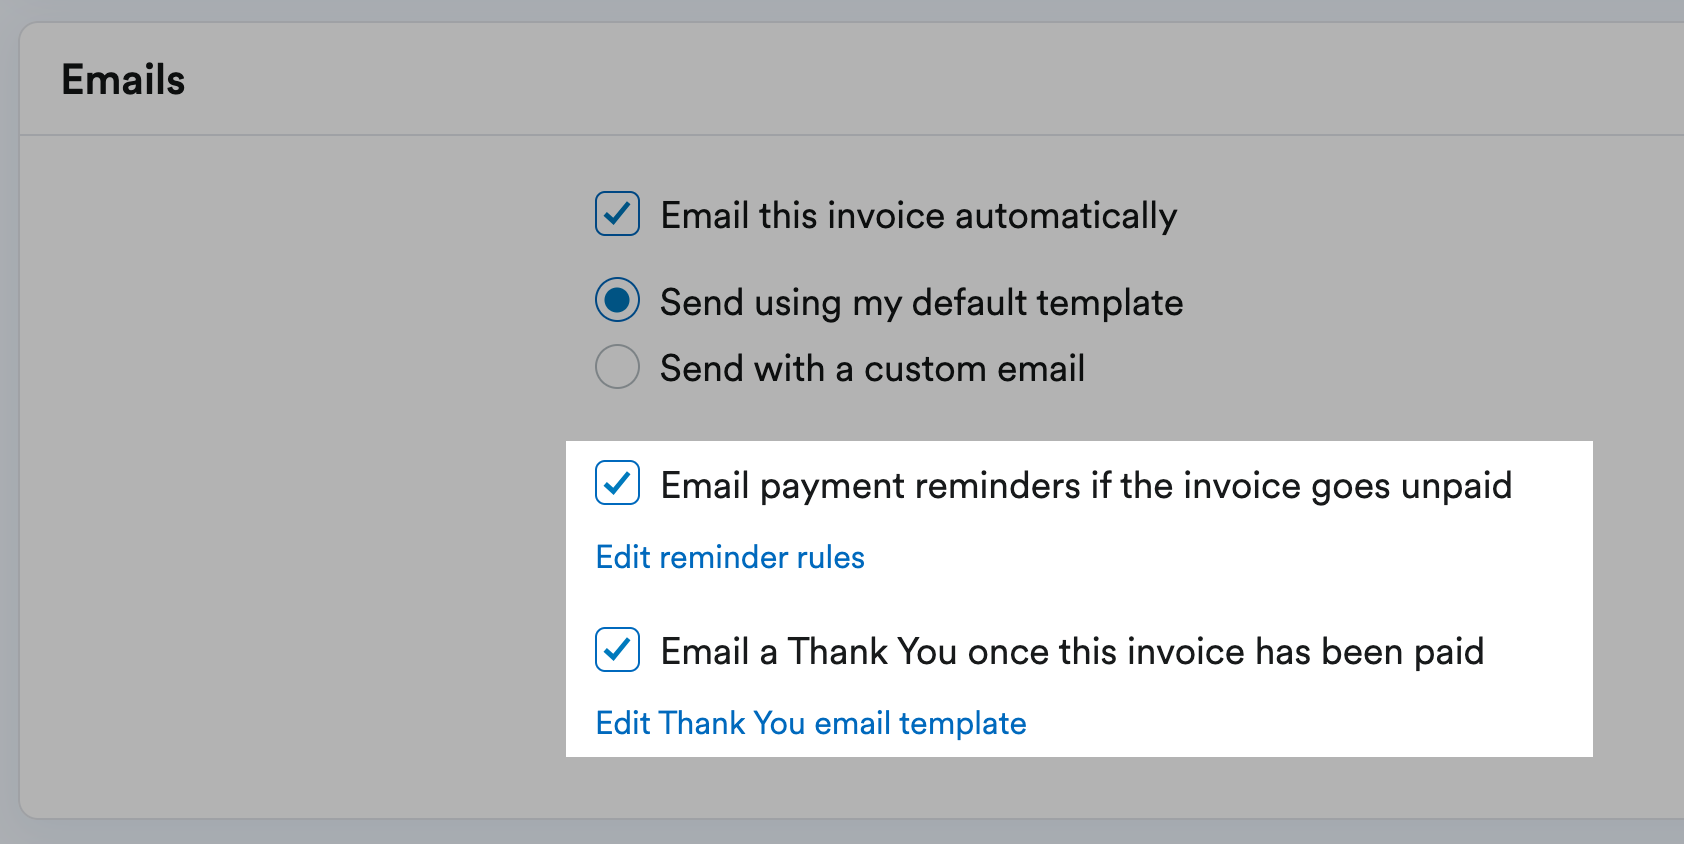
Task: Toggle Email a Thank You checkbox
Action: coord(617,650)
